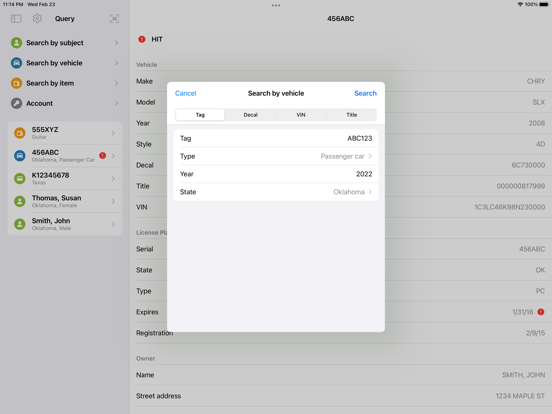
Task: Click the Tag field with ABC123
Action: point(276,138)
